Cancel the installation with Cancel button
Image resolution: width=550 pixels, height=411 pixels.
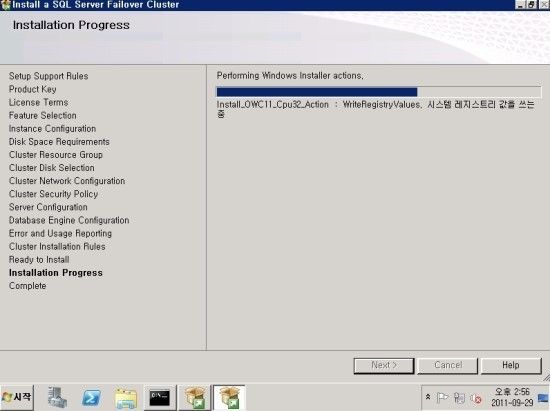[448, 365]
